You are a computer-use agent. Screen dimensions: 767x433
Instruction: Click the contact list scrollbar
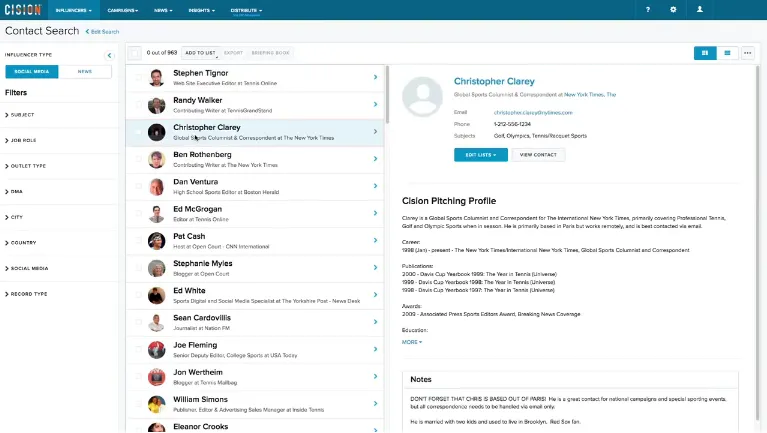coord(387,95)
